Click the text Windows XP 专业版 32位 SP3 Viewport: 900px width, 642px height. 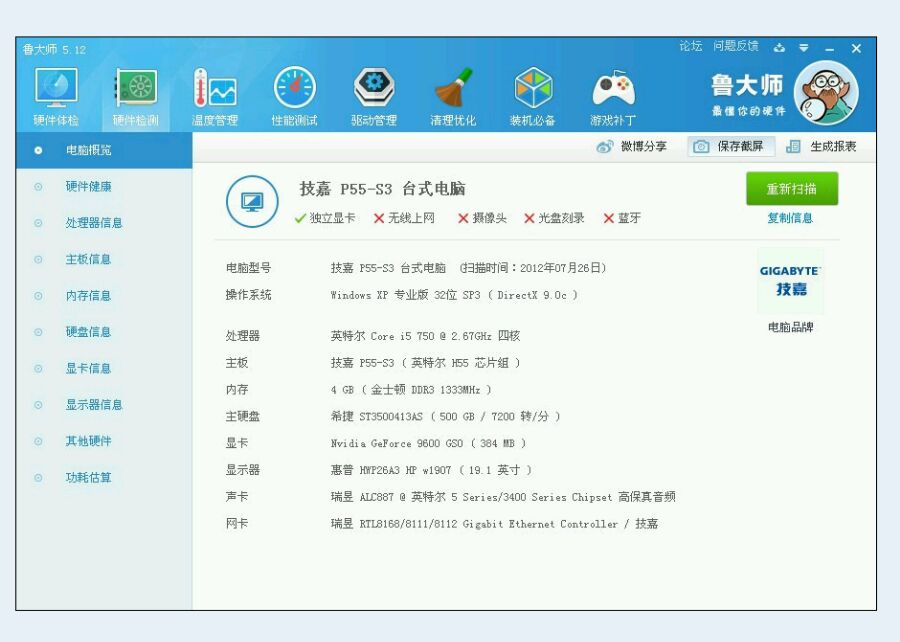405,295
